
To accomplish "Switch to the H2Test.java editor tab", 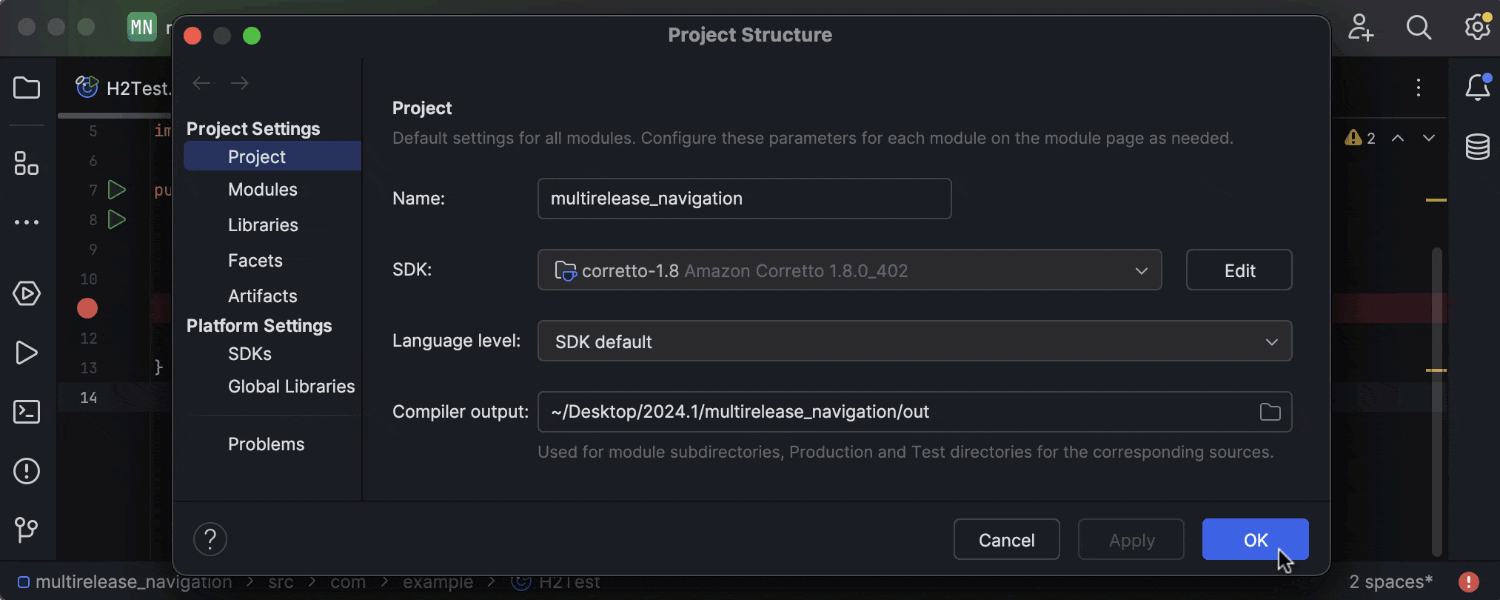I will click(130, 88).
